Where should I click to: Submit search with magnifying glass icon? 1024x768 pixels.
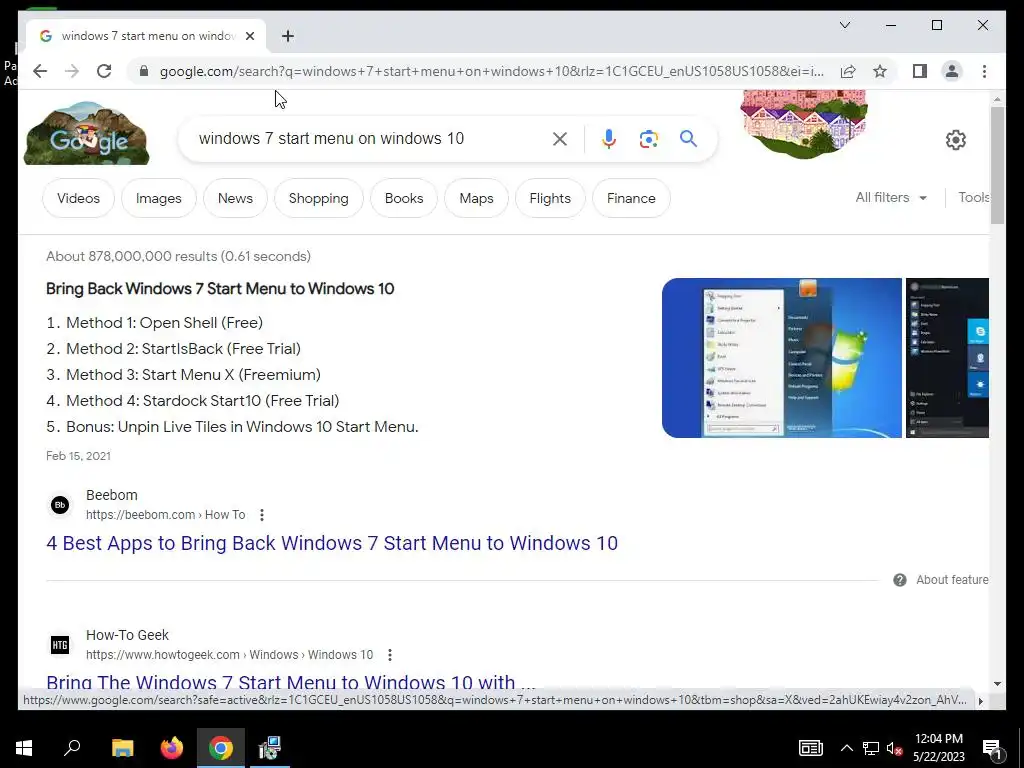click(688, 138)
